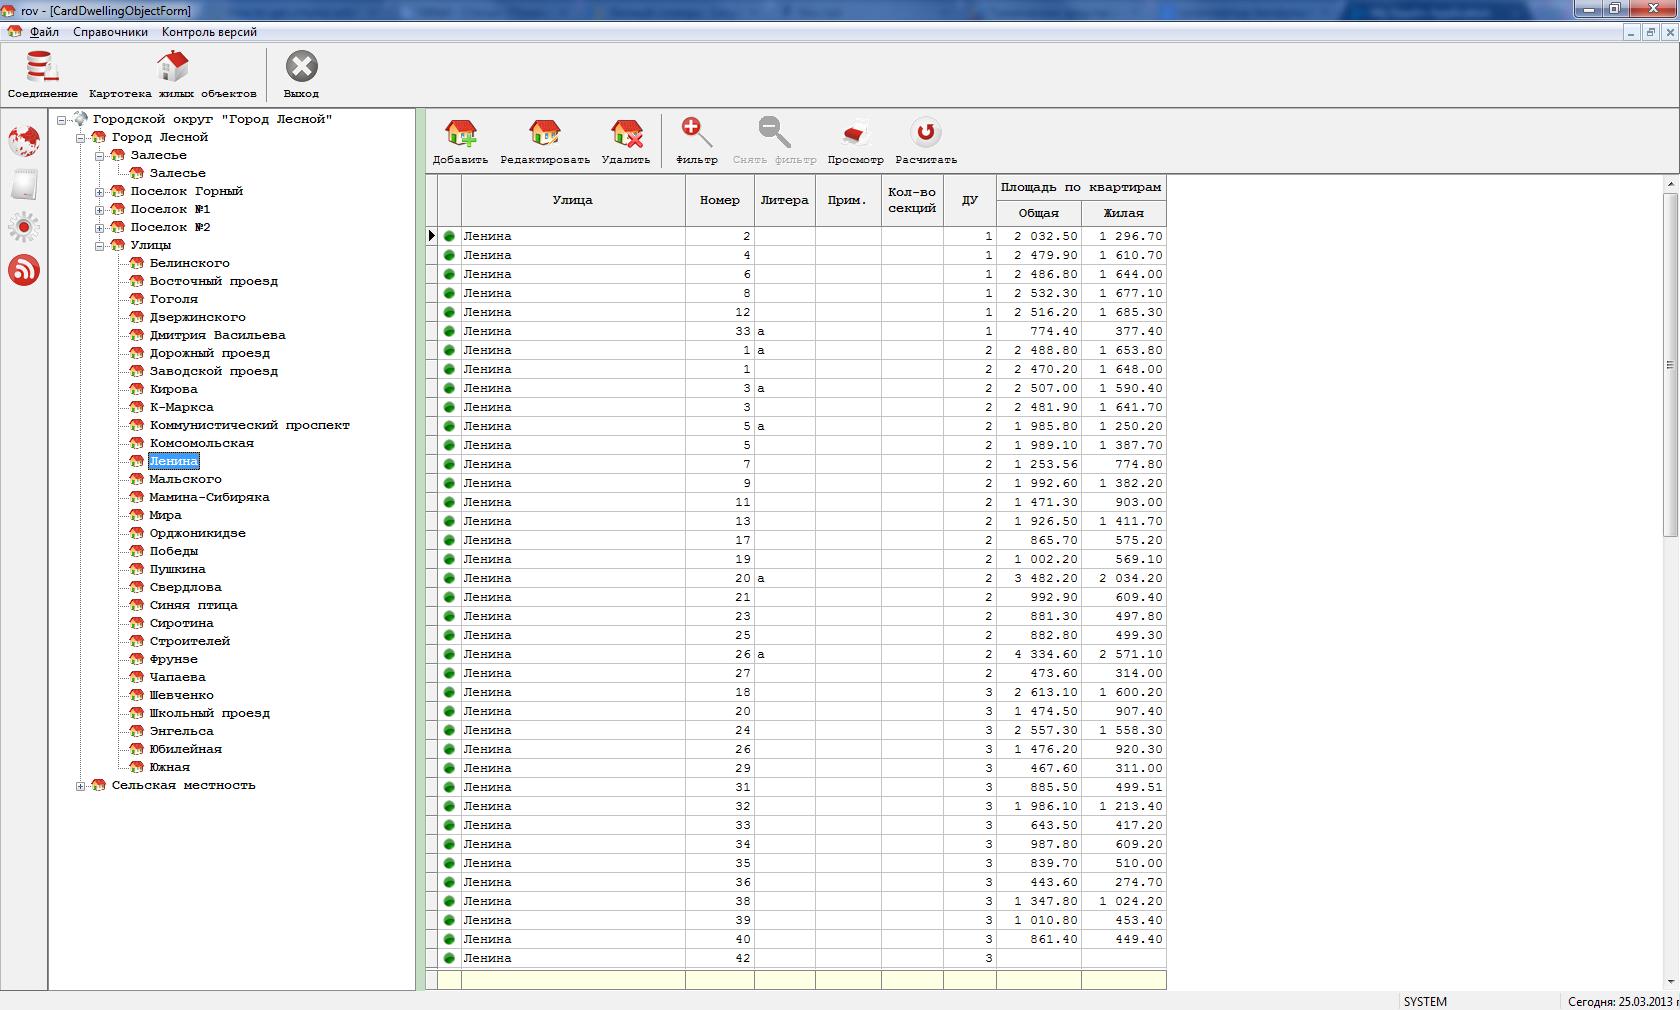Open the Файл menu
The height and width of the screenshot is (1010, 1680).
click(44, 32)
